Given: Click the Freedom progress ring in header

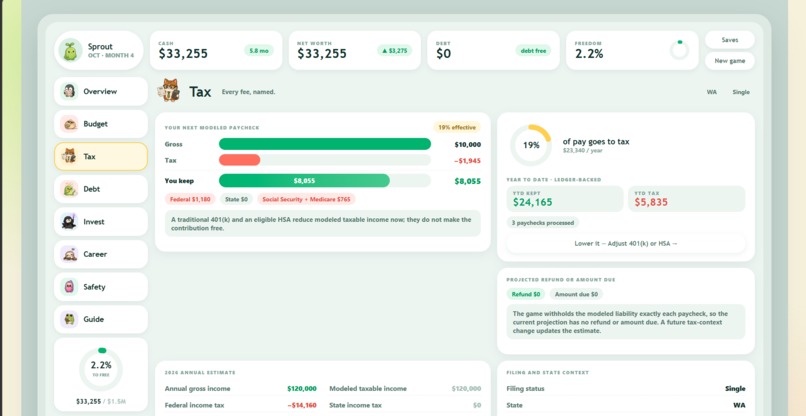Looking at the screenshot, I should pos(680,50).
